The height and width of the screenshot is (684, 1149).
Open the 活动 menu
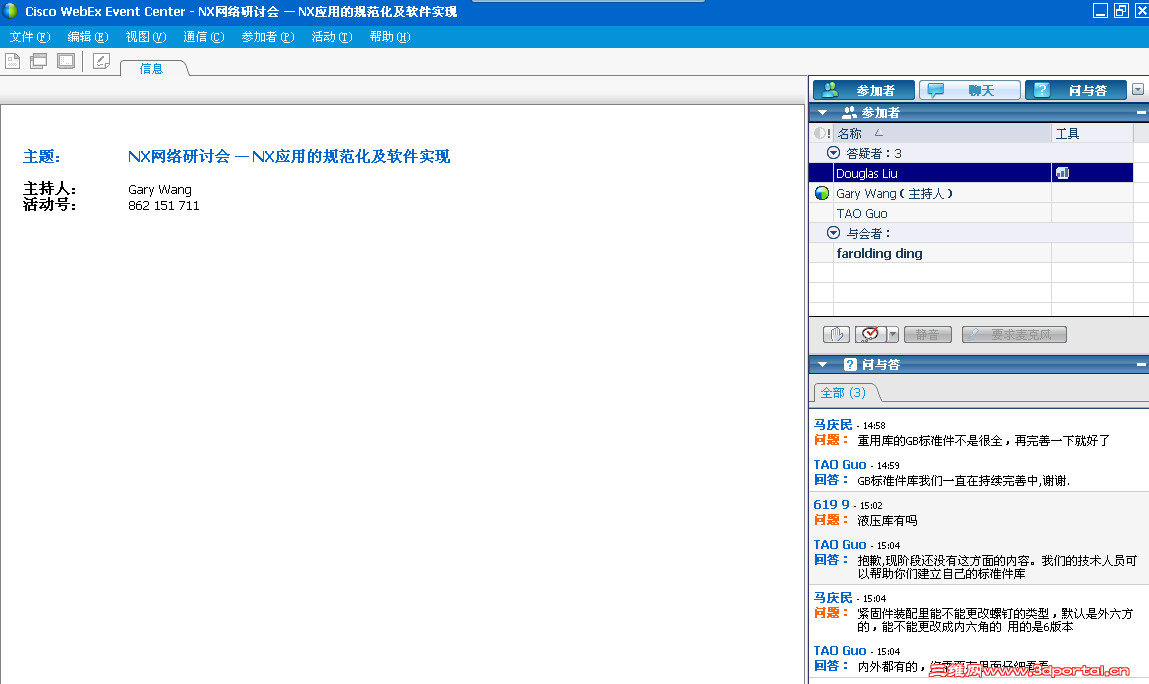click(x=331, y=37)
